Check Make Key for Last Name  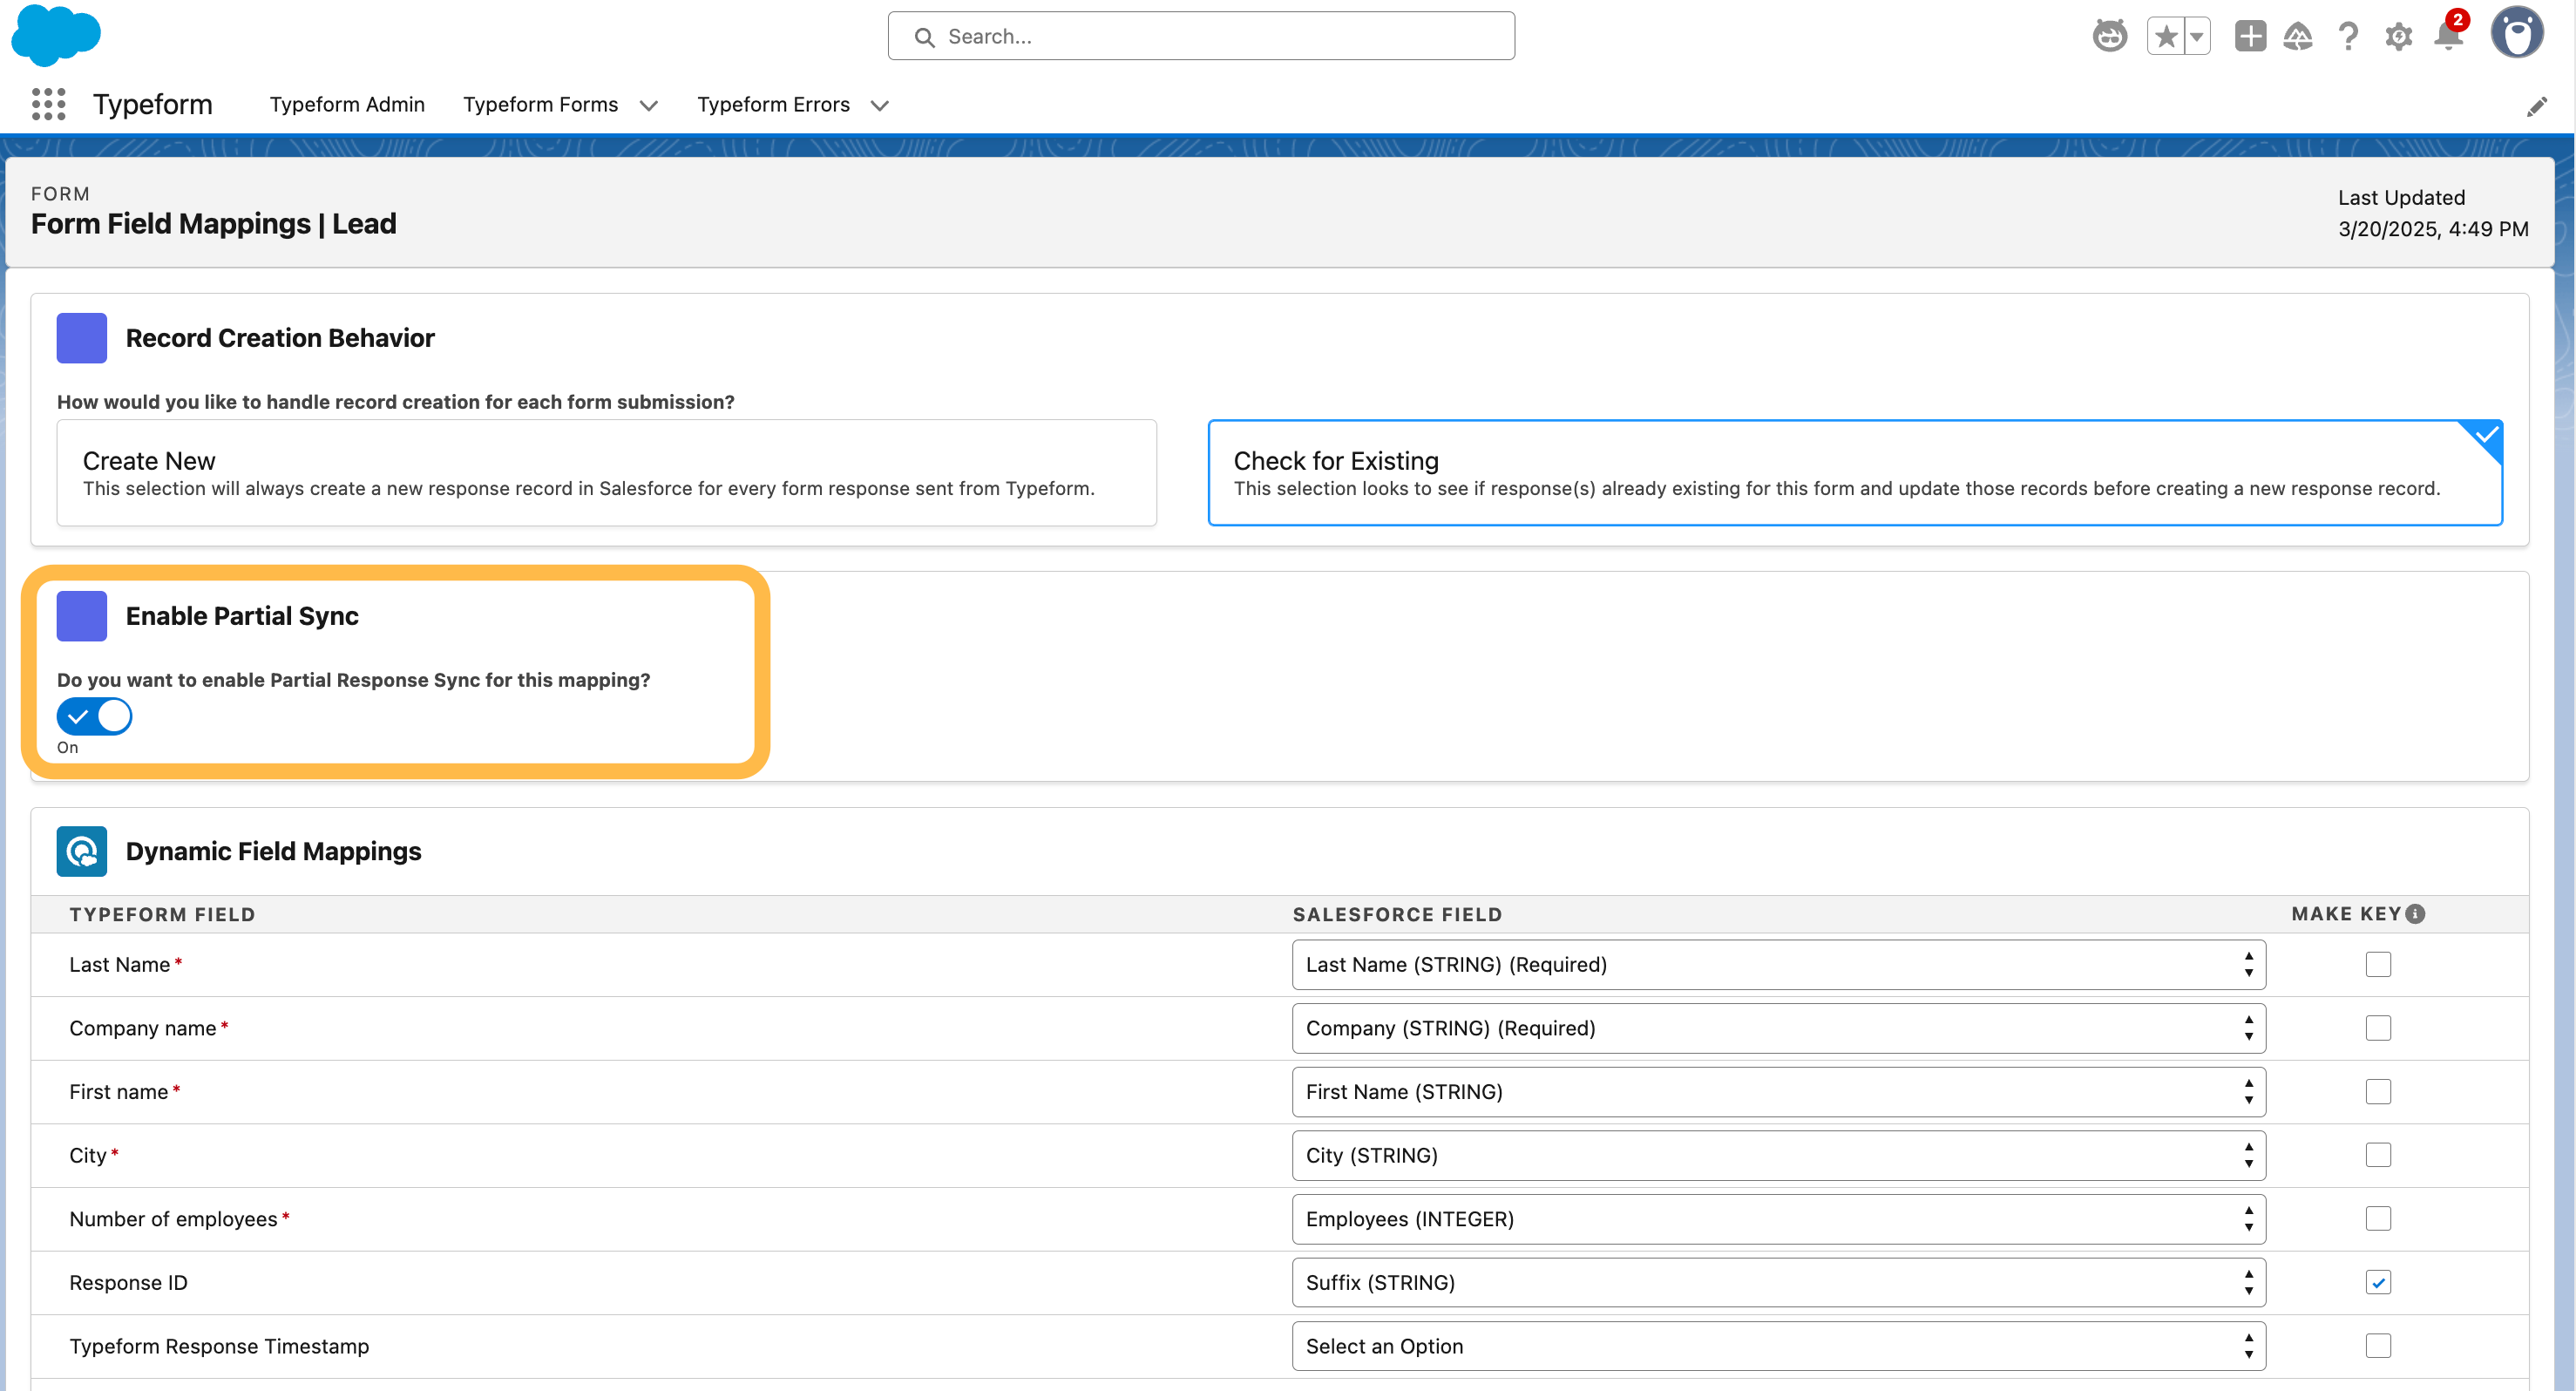2378,965
